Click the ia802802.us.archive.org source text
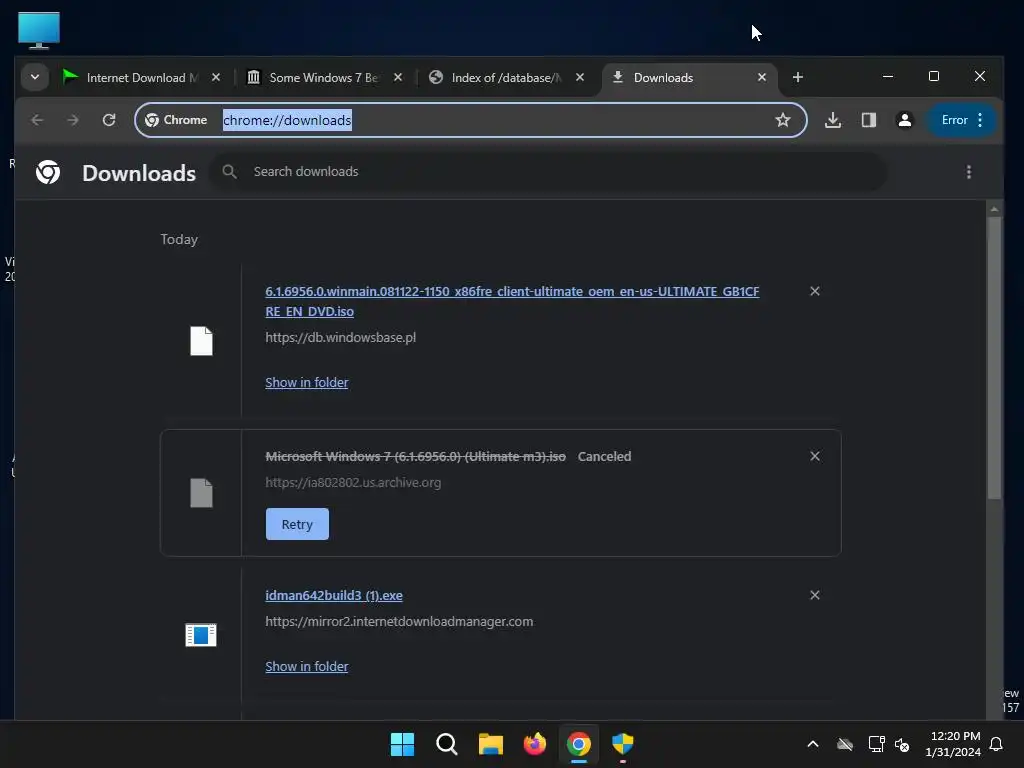 point(353,482)
